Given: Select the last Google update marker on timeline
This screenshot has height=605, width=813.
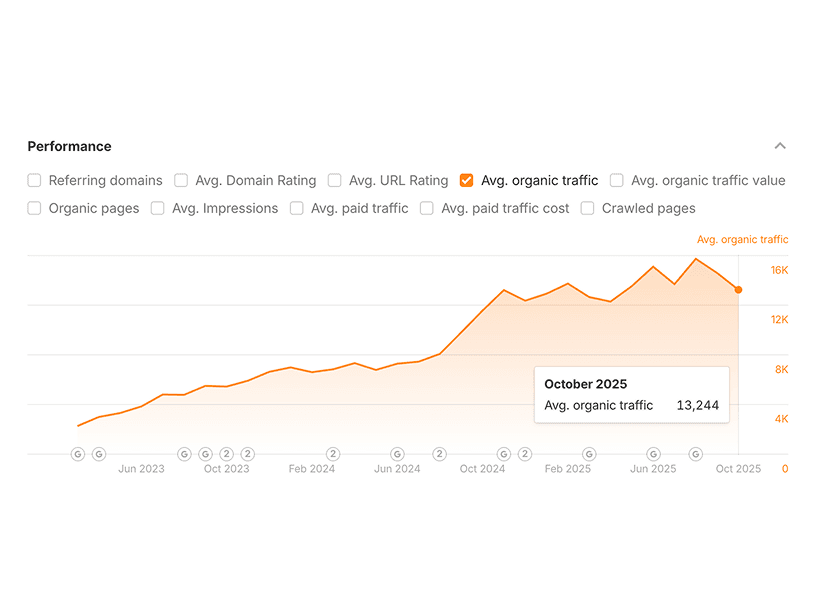Looking at the screenshot, I should click(696, 454).
